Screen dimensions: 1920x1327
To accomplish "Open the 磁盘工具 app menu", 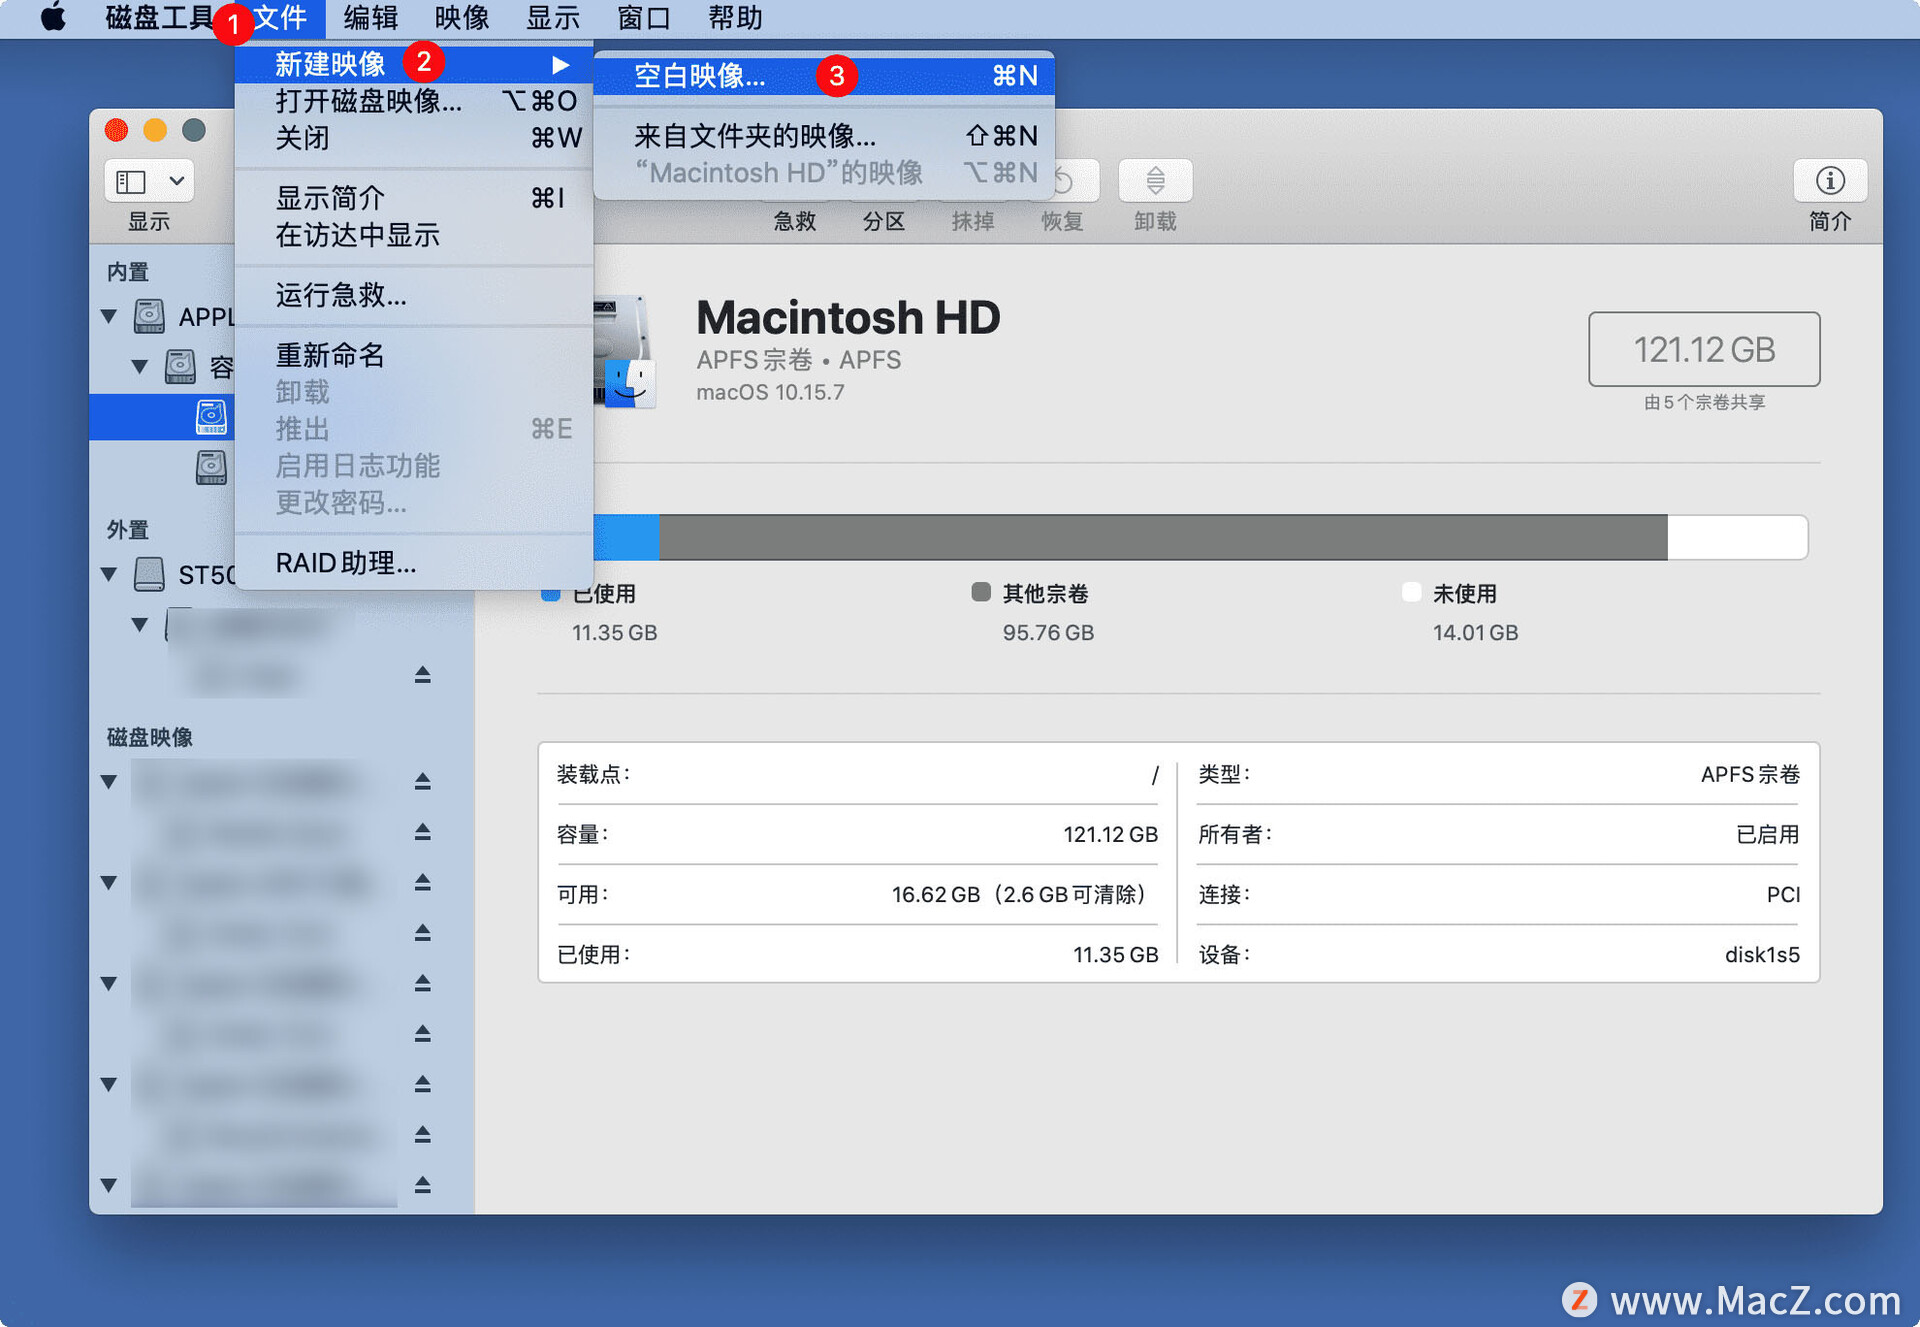I will coord(158,17).
